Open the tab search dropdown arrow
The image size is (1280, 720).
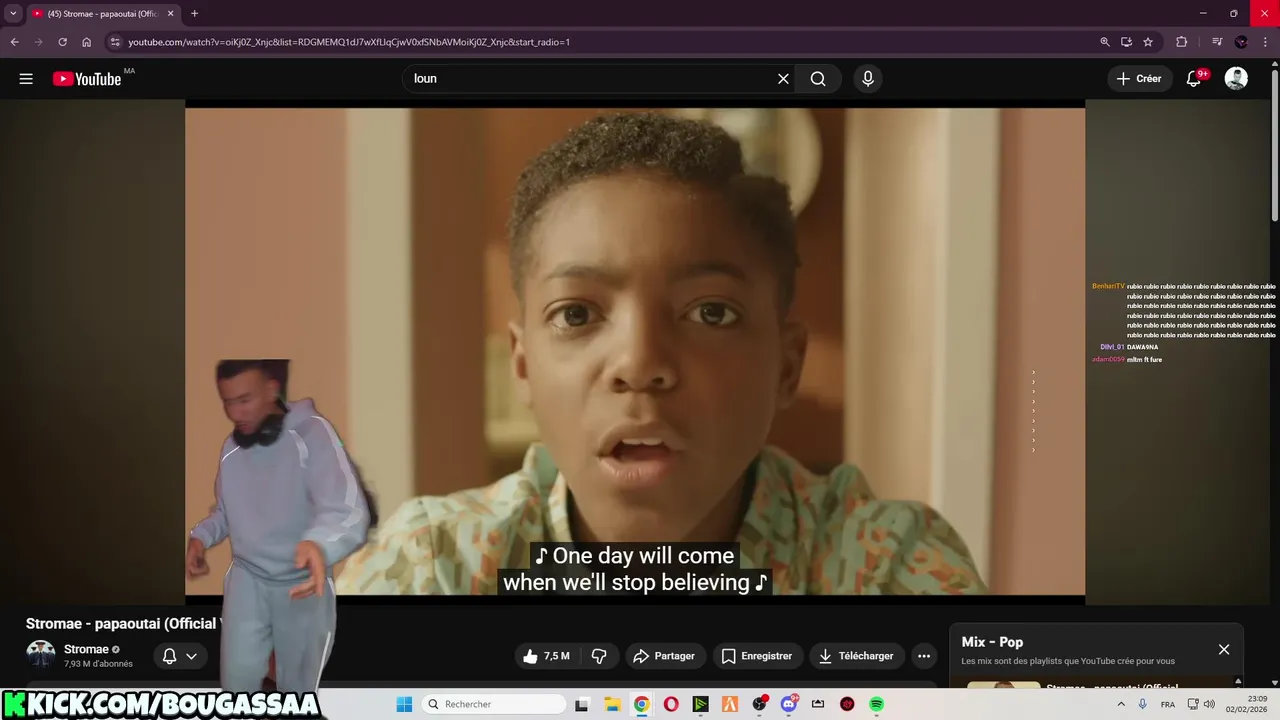click(13, 13)
